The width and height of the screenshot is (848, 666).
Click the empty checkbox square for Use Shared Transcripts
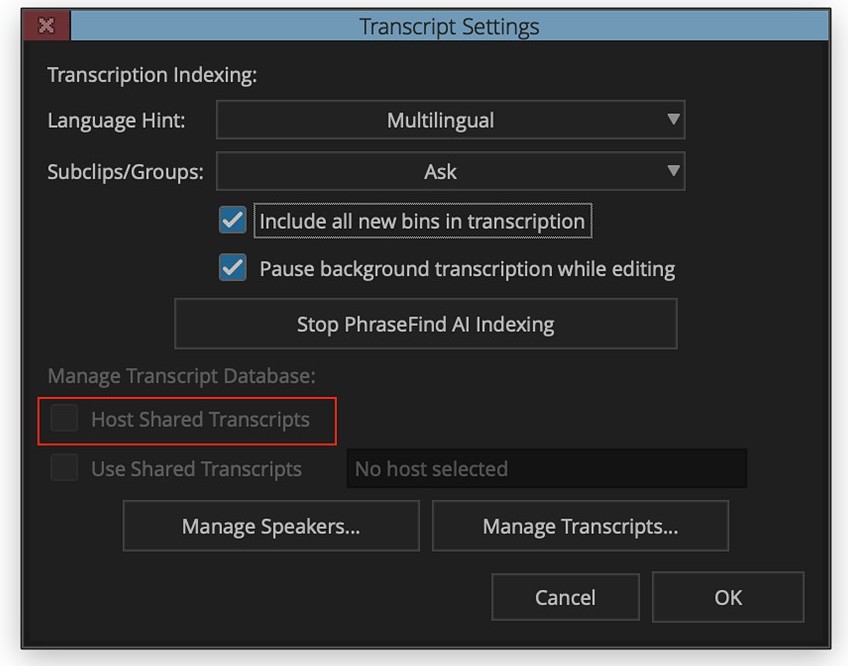pos(64,468)
